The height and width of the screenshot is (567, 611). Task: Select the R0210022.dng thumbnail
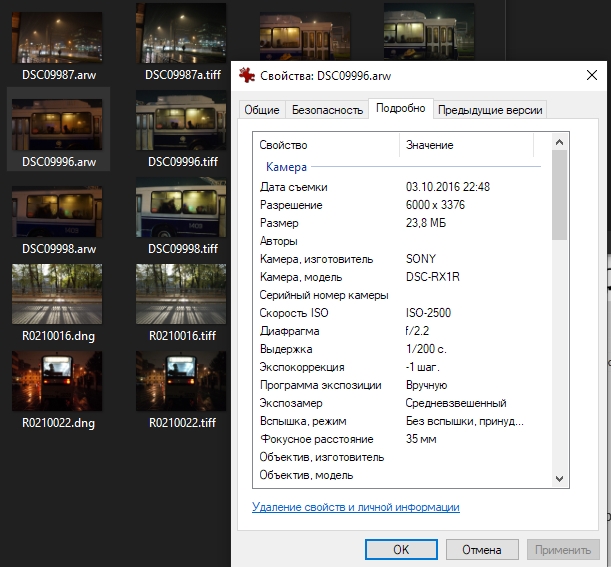coord(57,381)
